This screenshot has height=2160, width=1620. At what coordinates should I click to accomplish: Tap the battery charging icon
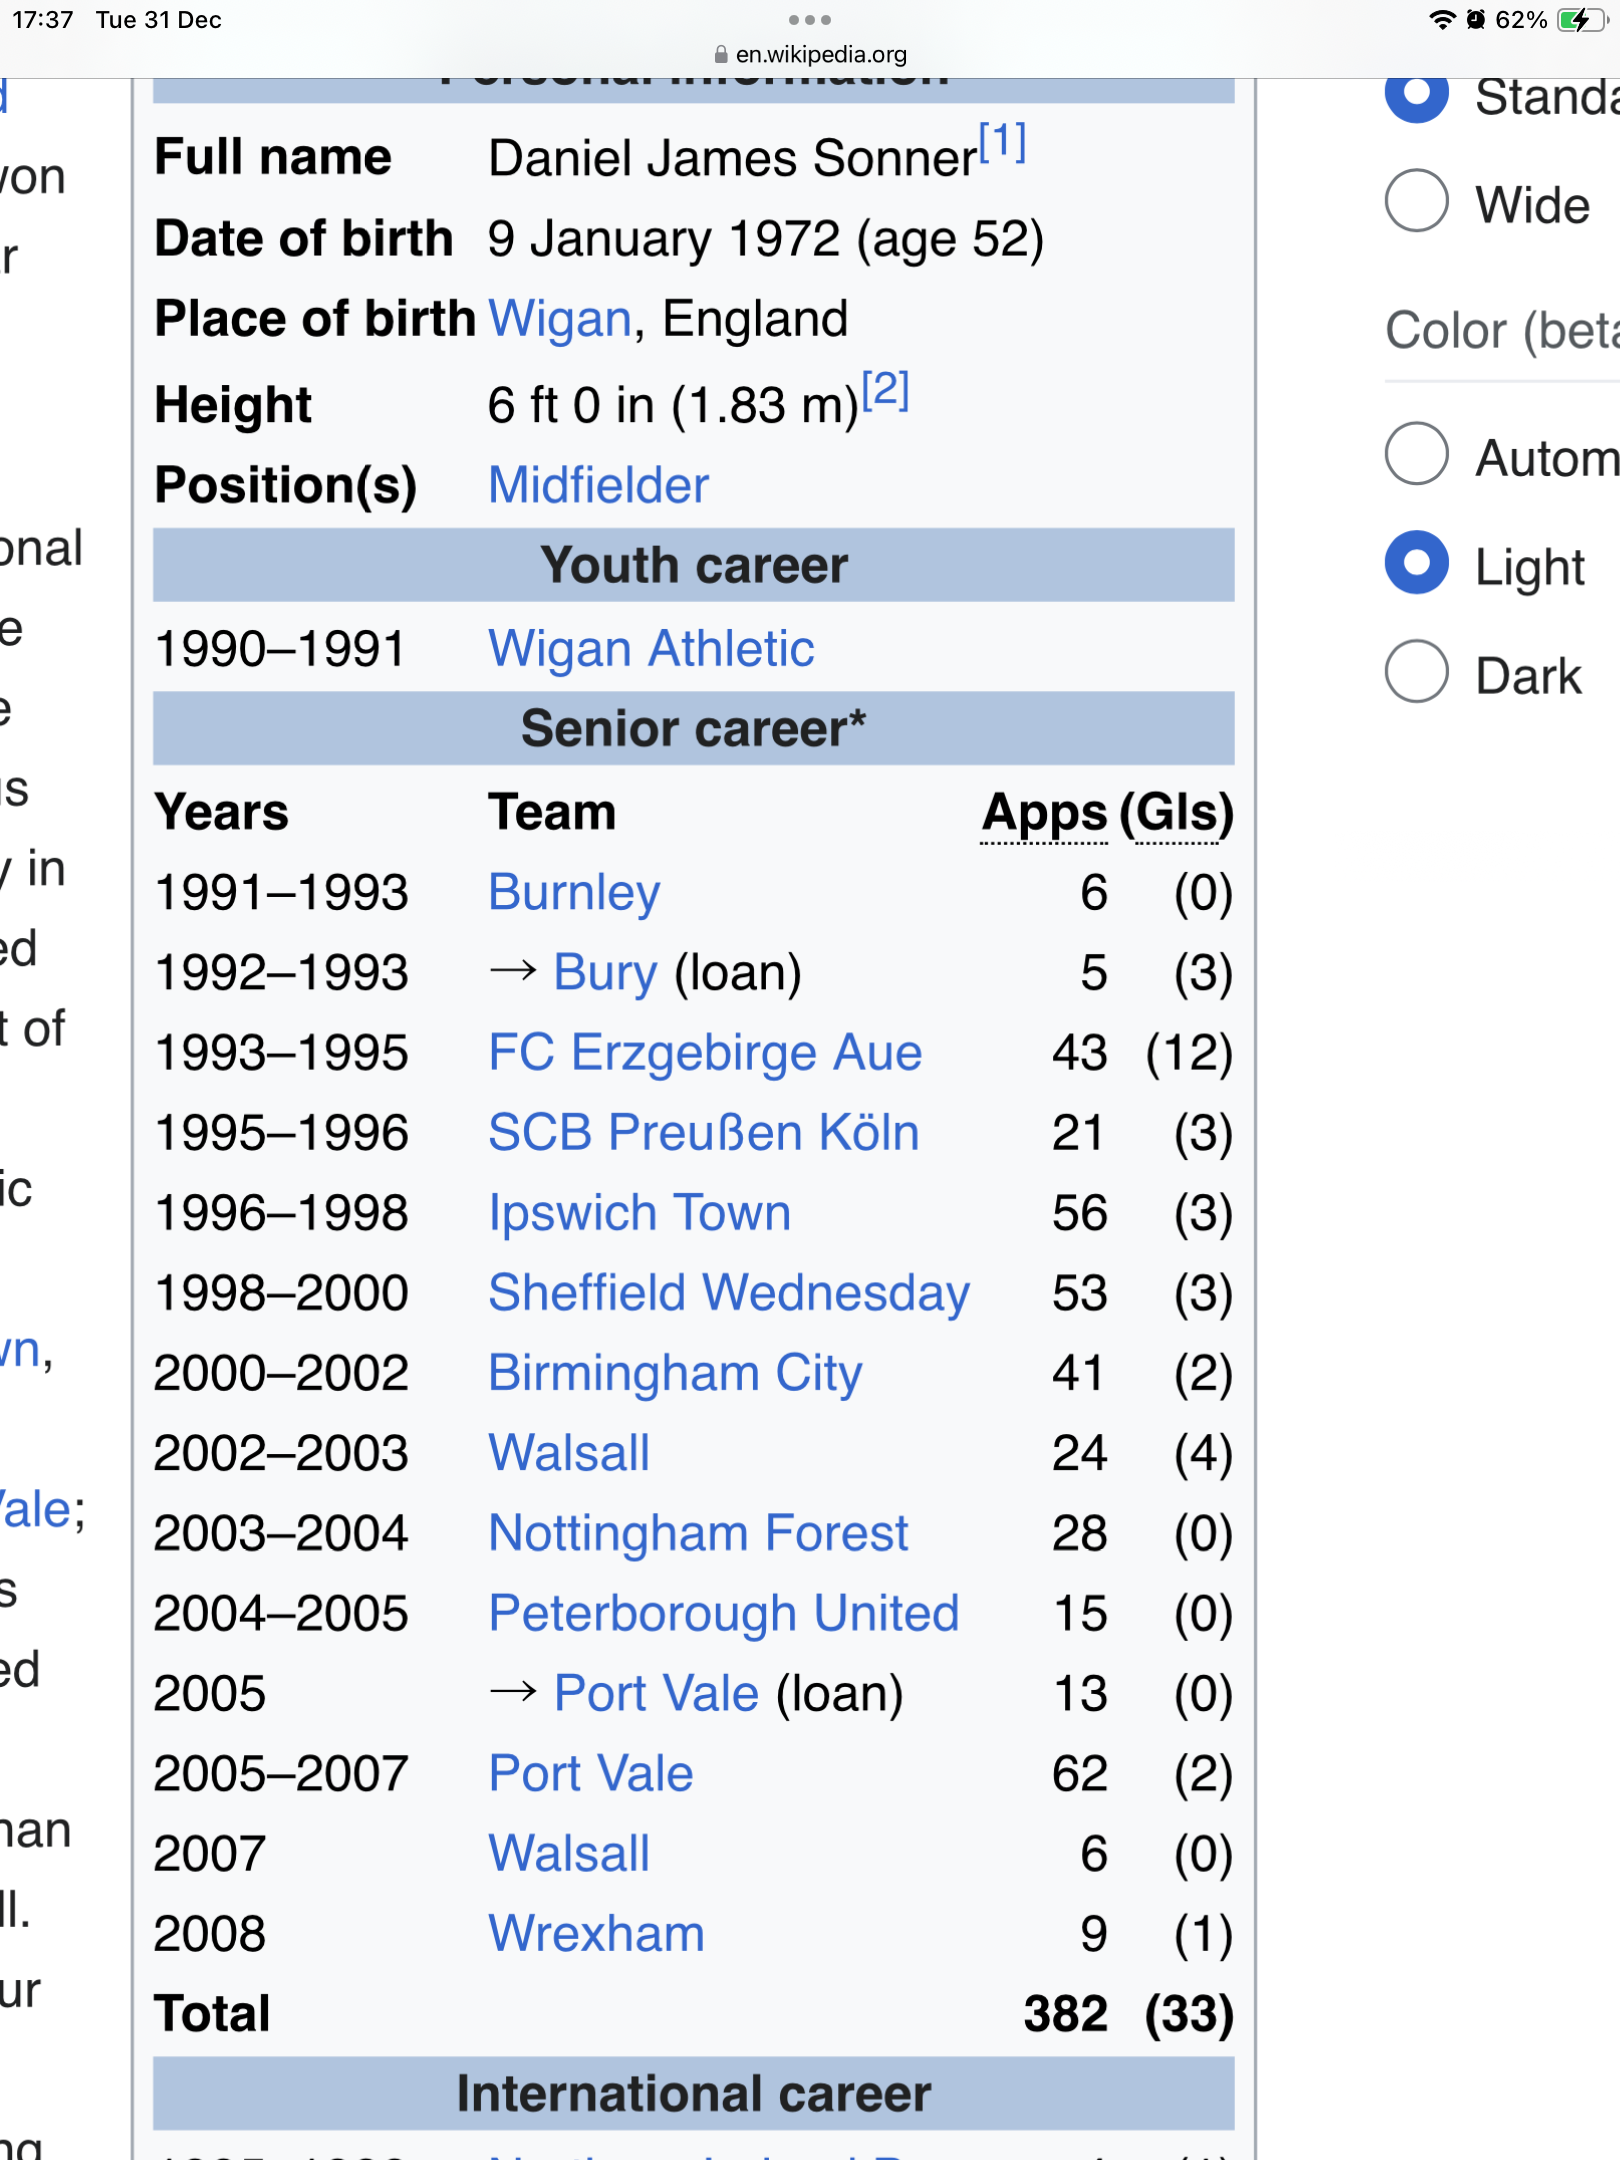pos(1580,20)
